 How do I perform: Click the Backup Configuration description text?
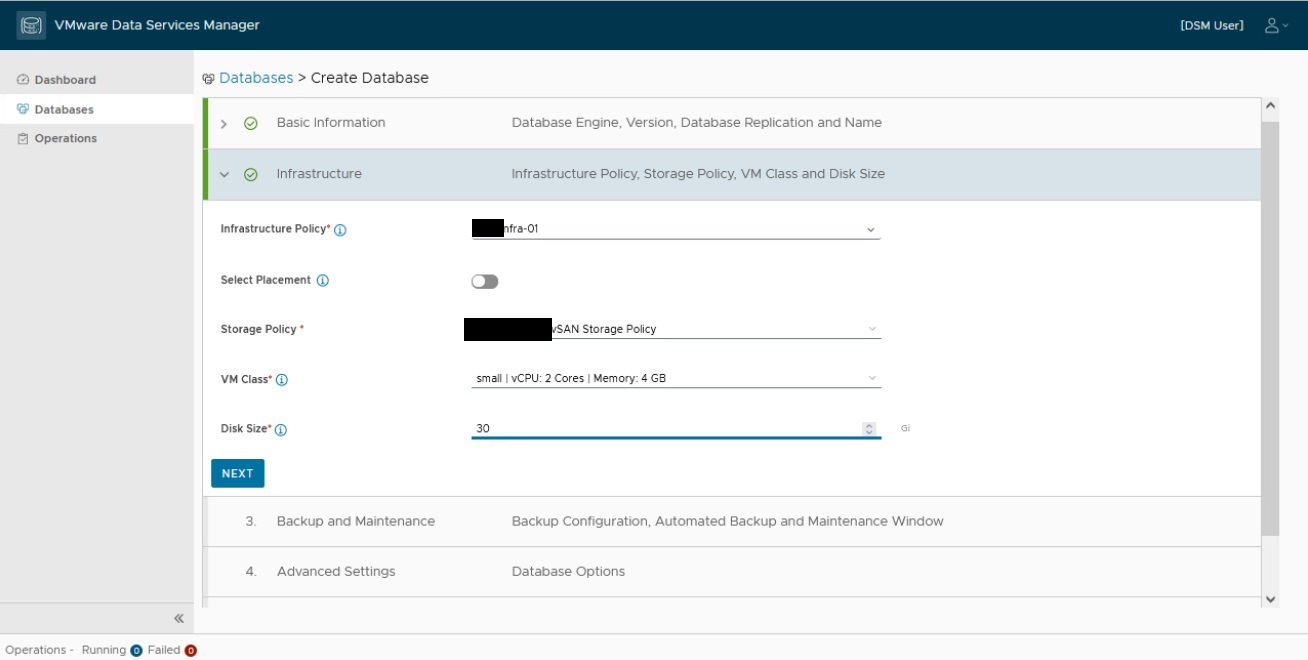point(728,522)
